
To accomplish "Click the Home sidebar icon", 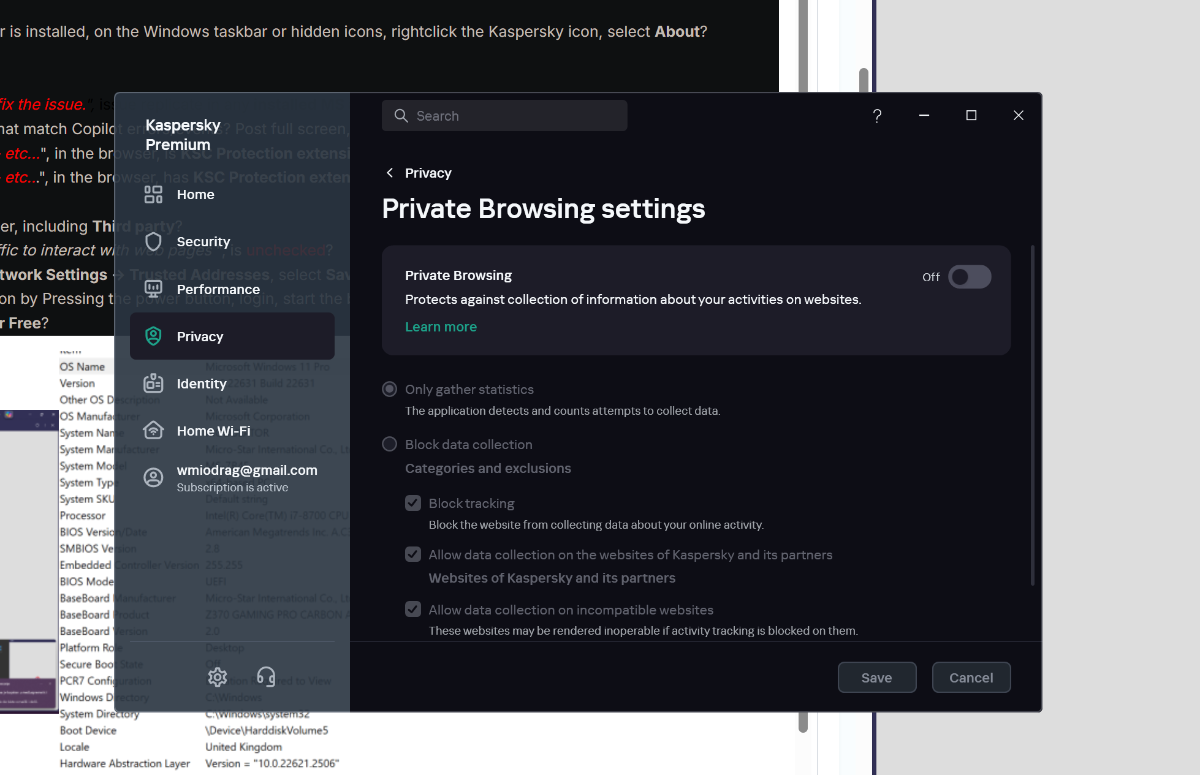I will point(153,195).
